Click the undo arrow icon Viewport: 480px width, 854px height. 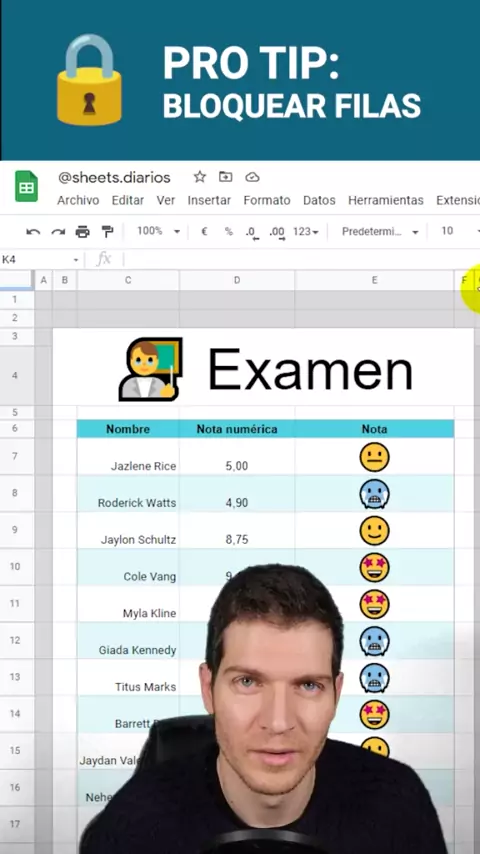tap(33, 232)
